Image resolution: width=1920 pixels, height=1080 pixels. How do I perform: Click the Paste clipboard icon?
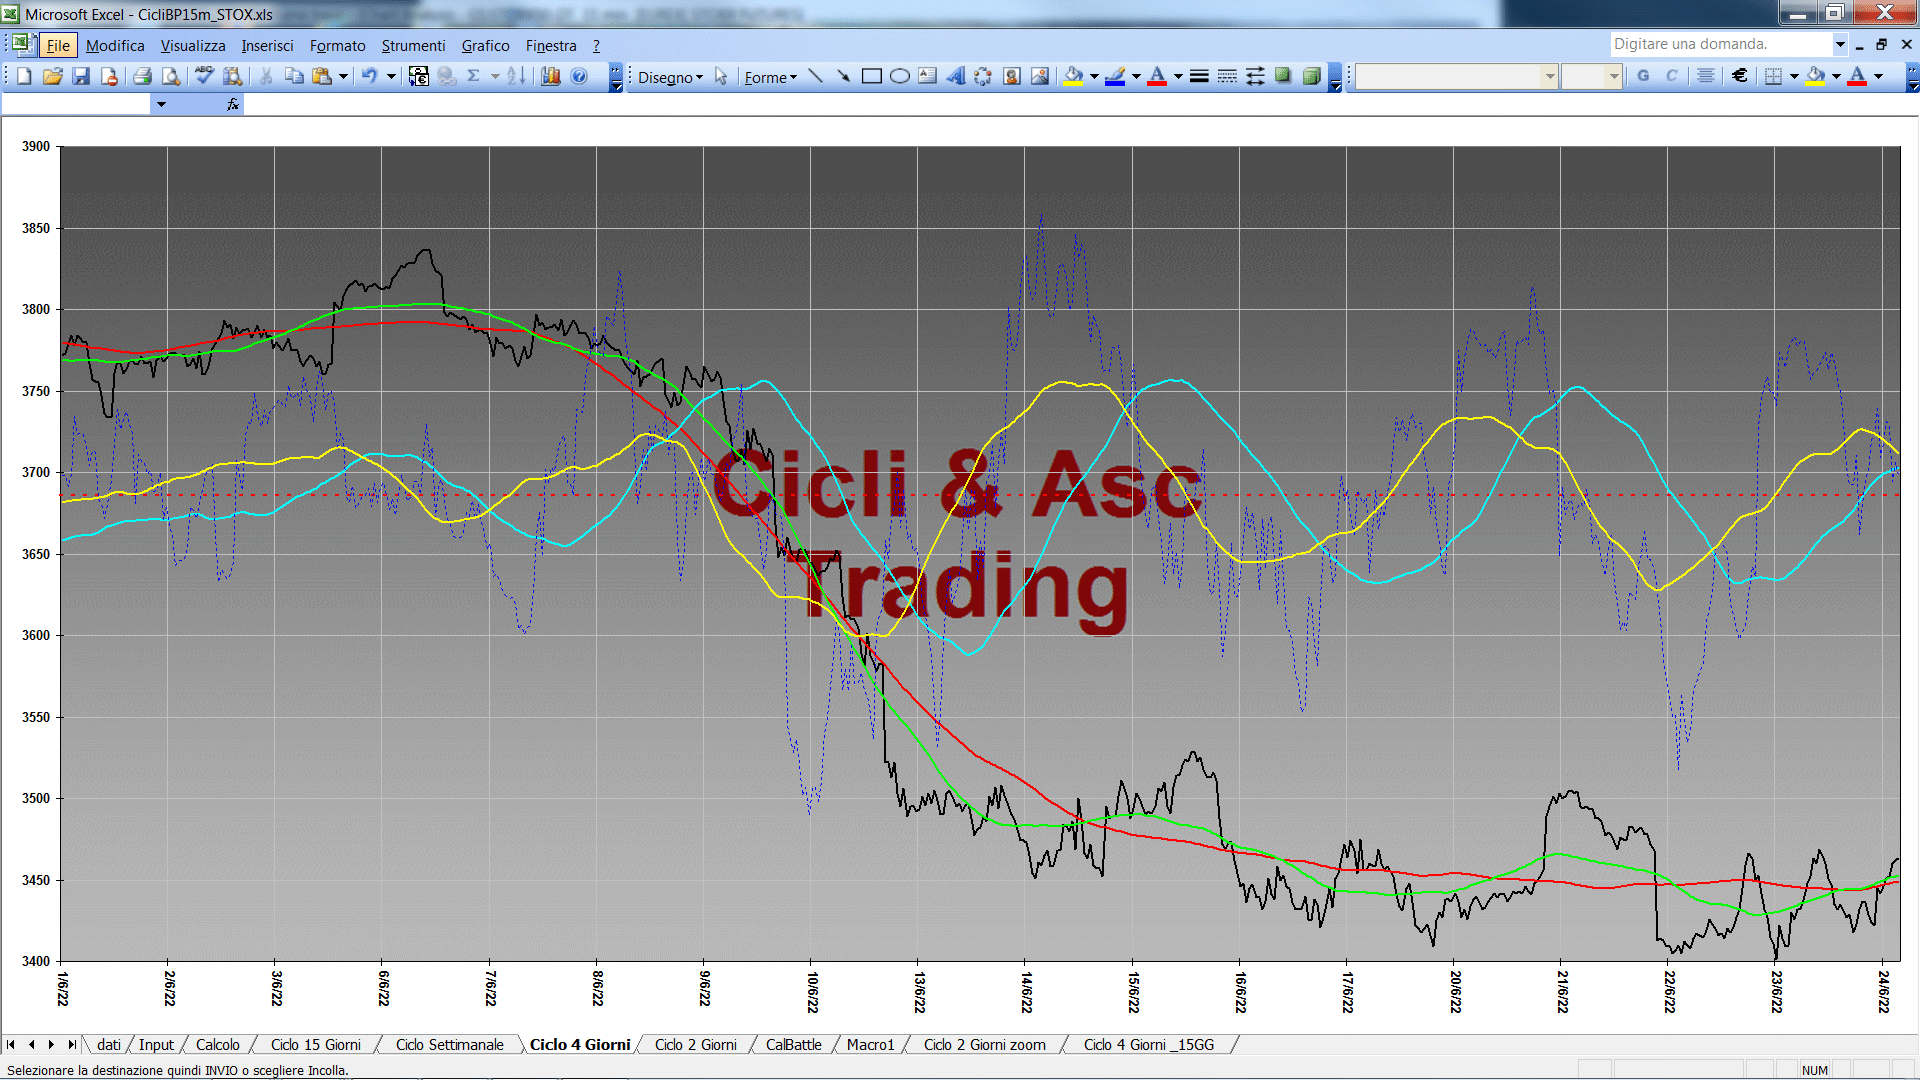322,77
